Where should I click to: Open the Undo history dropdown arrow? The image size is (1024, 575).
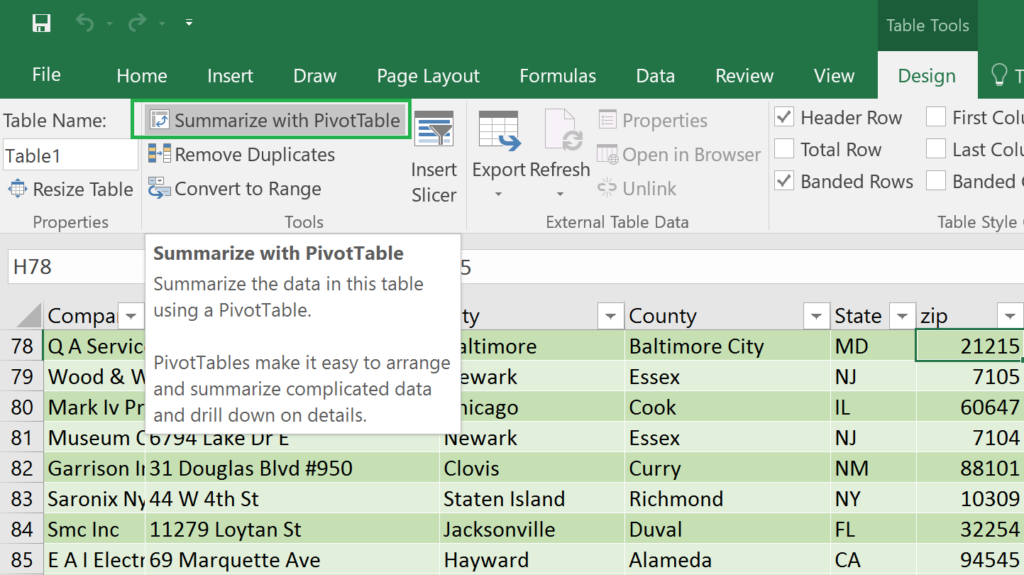coord(110,24)
